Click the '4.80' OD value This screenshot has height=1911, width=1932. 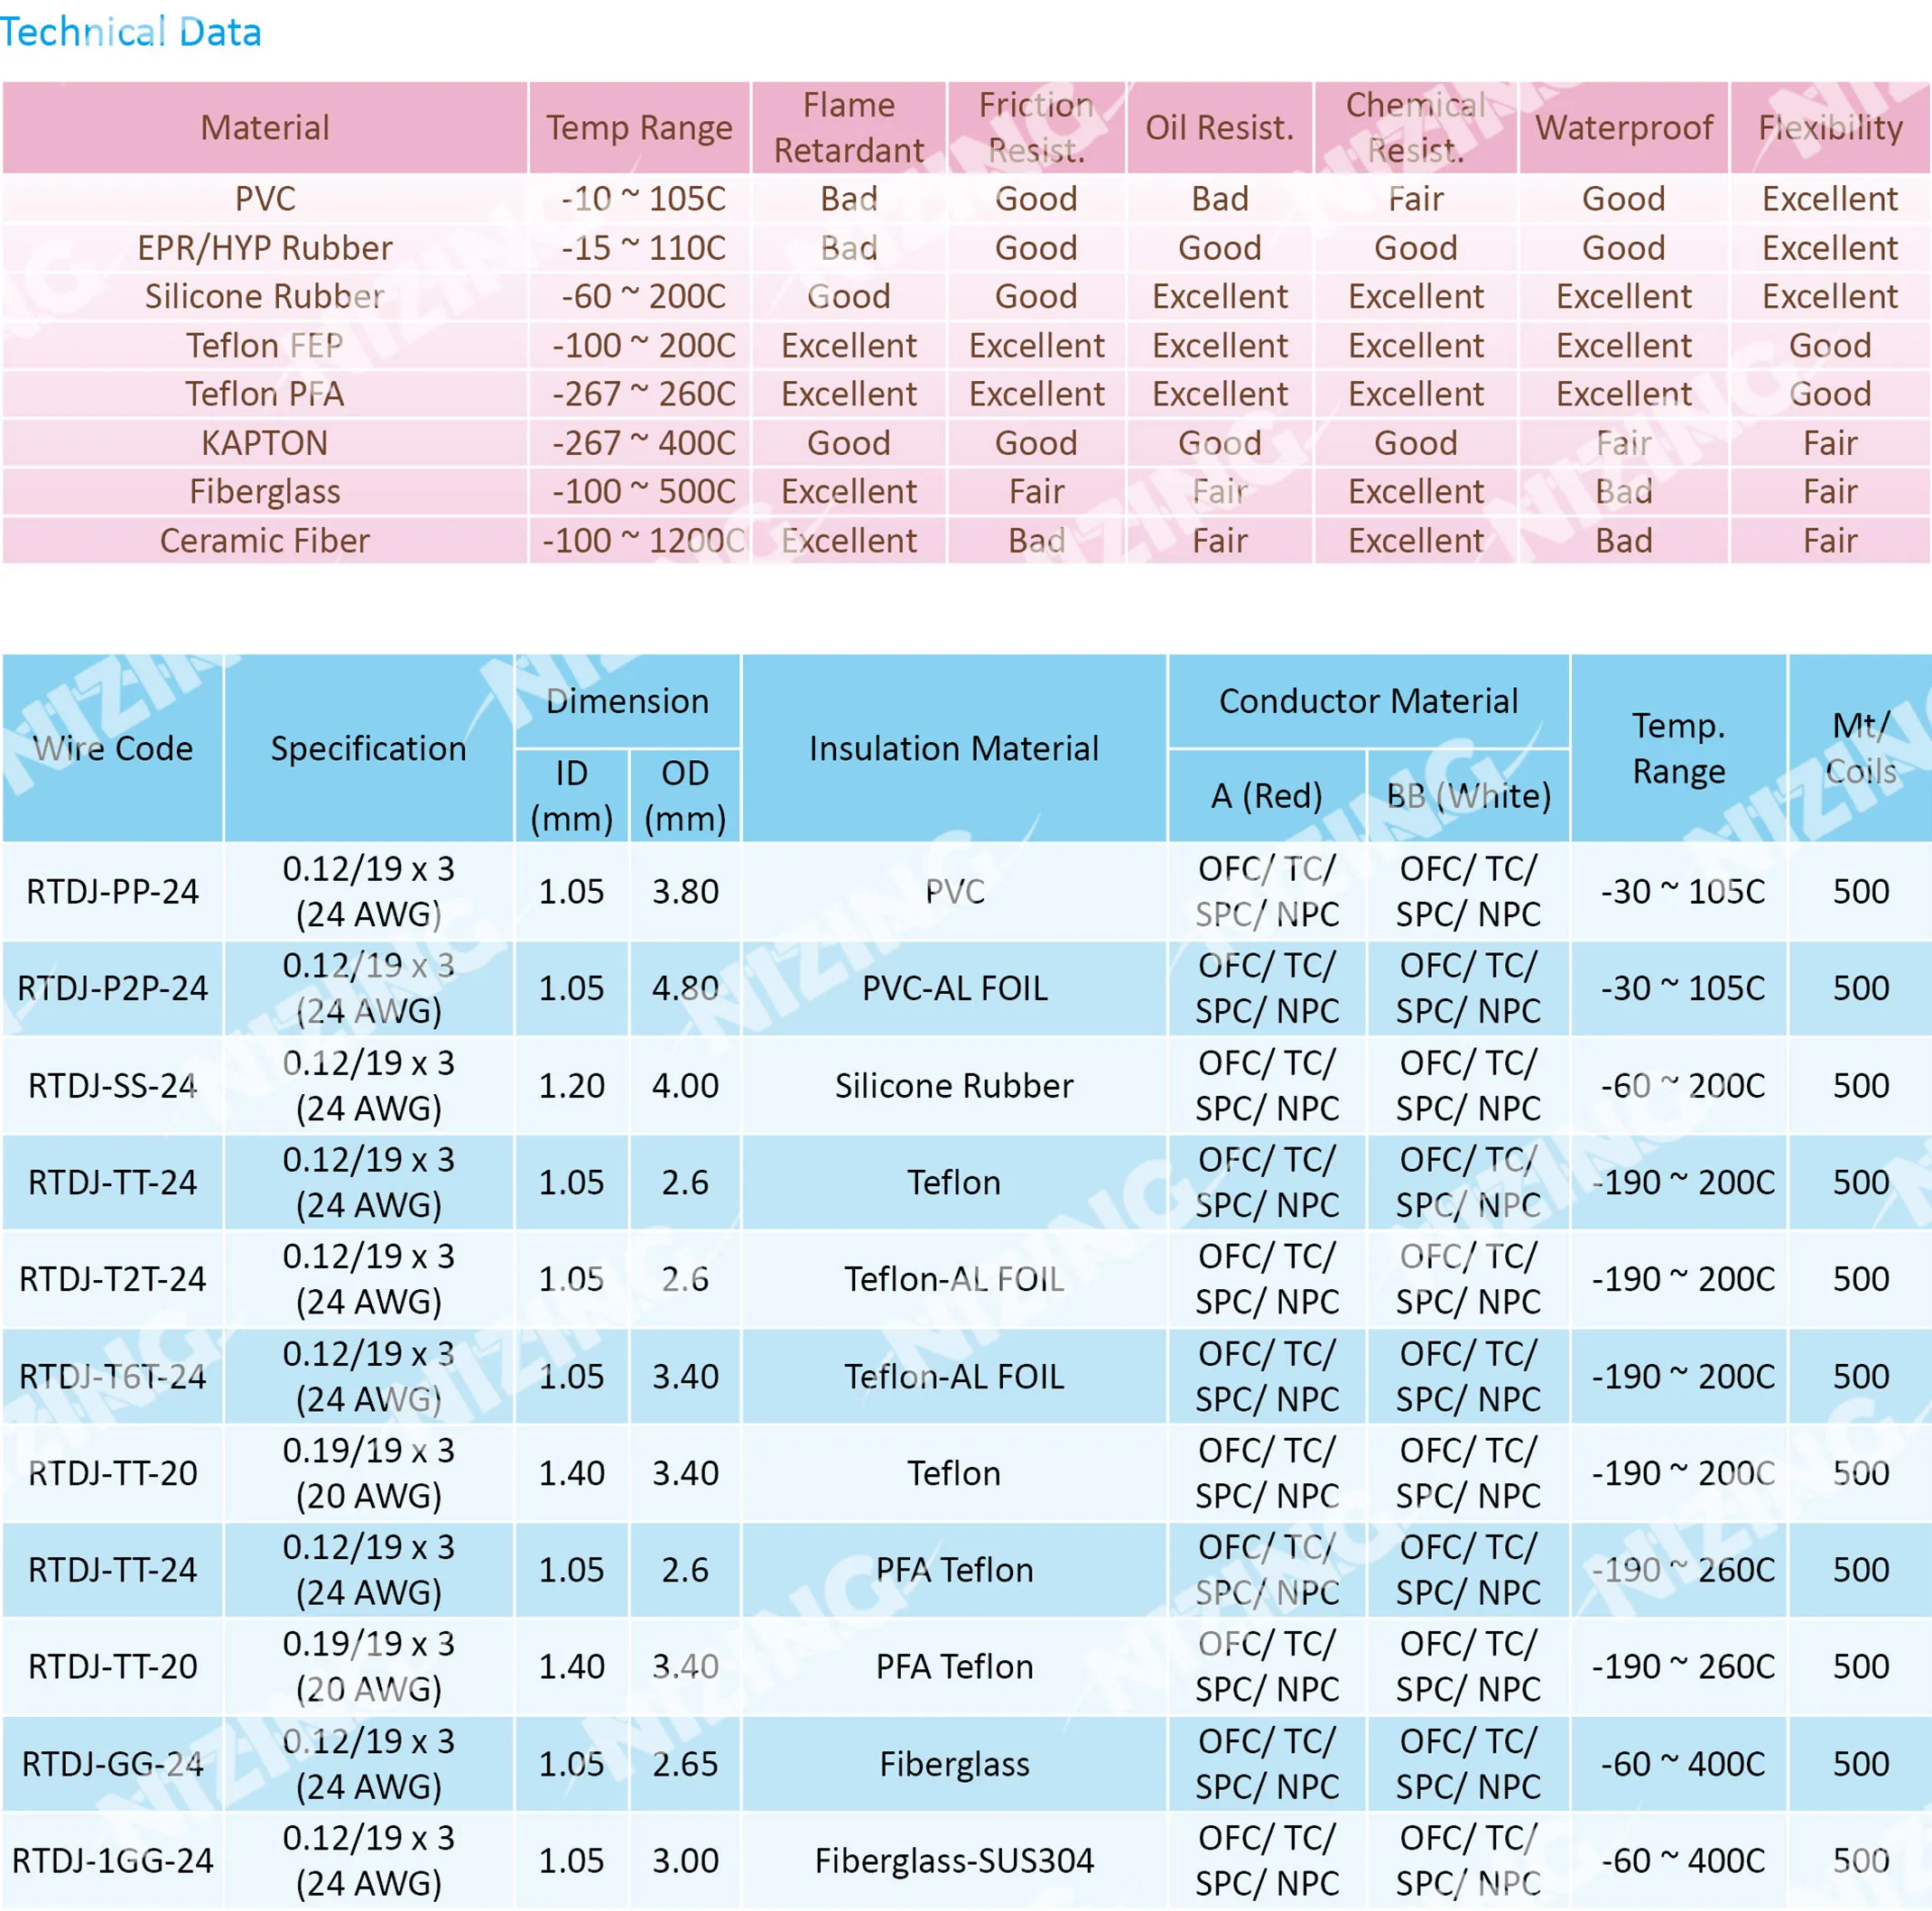(x=685, y=988)
